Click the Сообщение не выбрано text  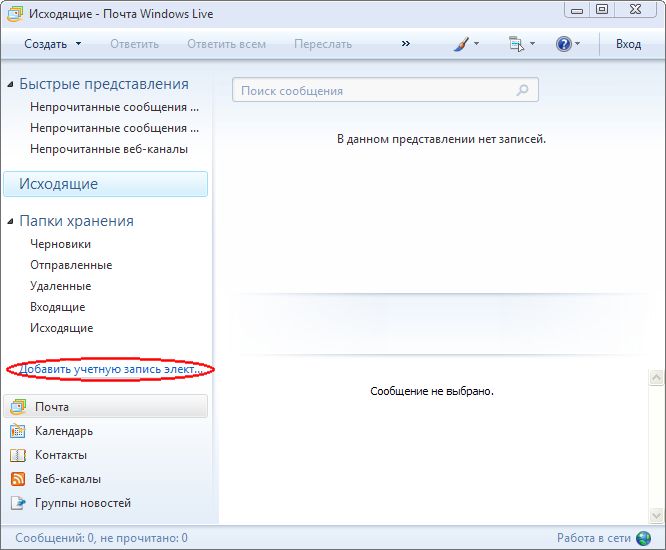point(432,391)
